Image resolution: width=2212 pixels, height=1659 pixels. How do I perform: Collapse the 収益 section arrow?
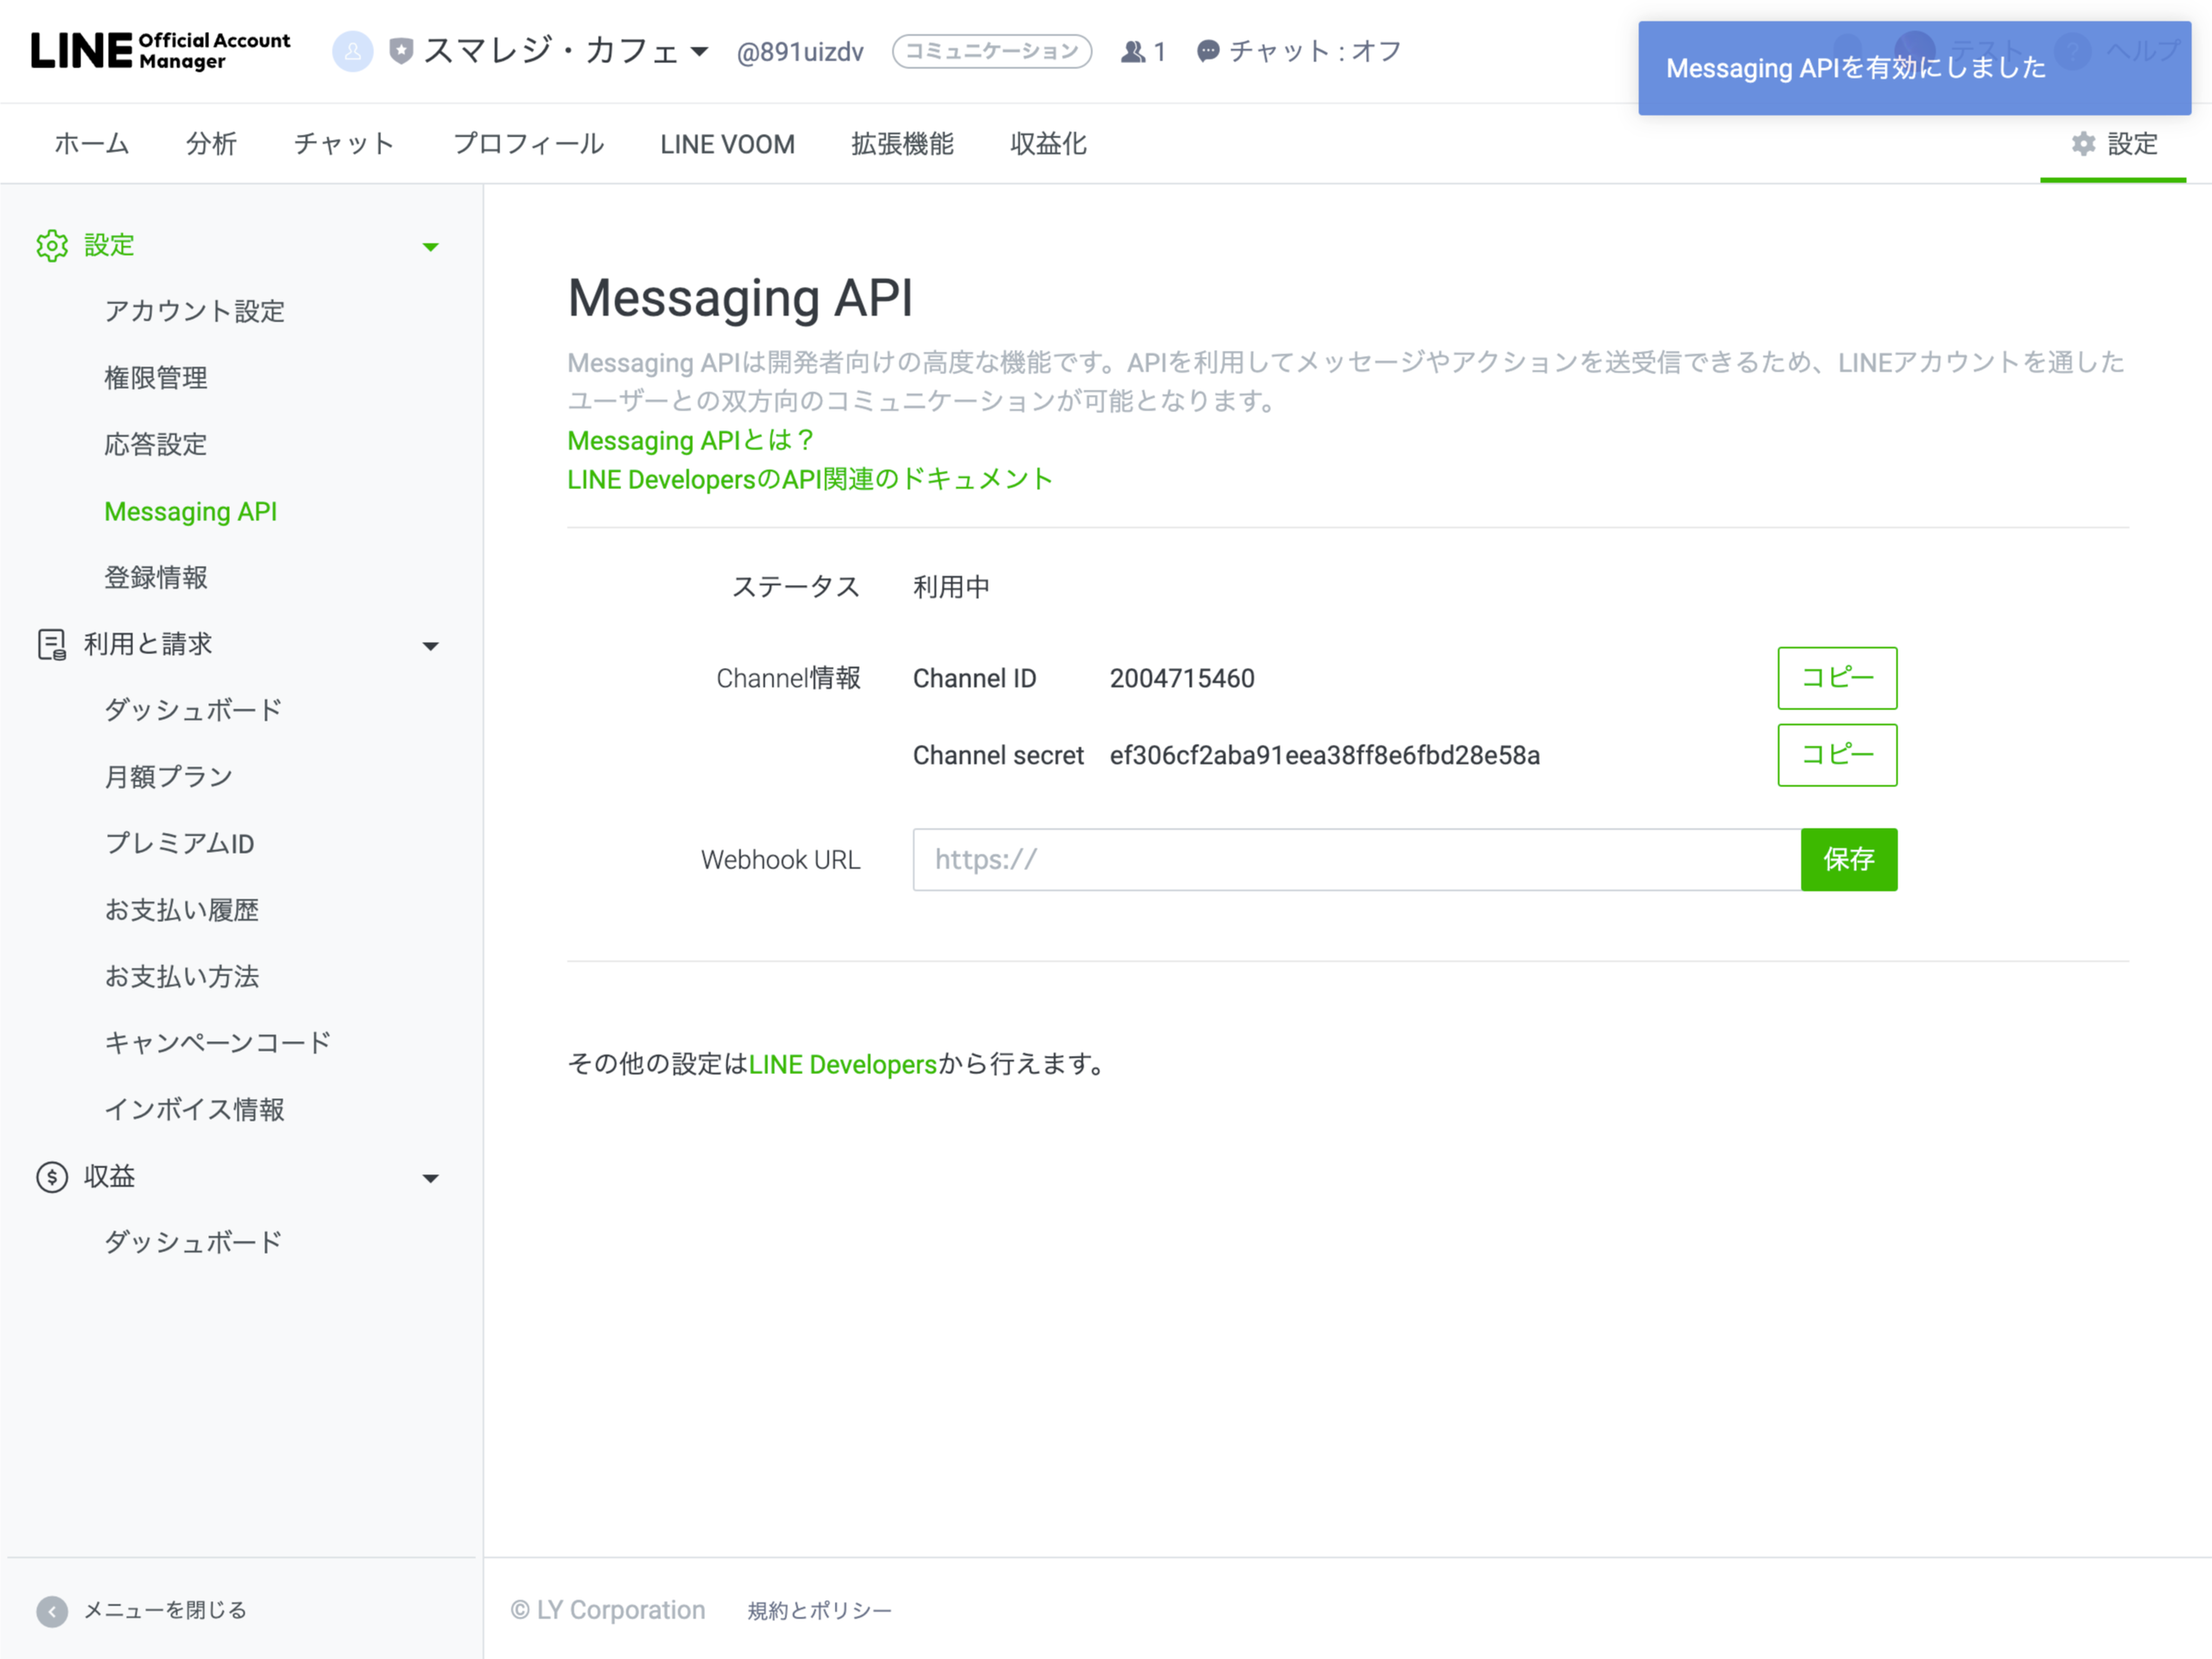430,1178
